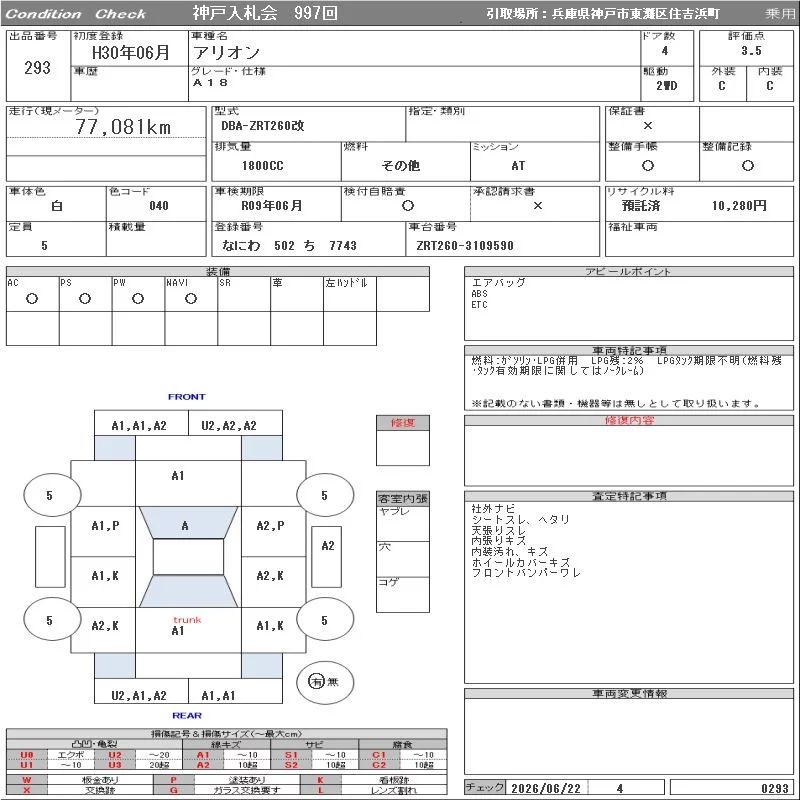Click the AC equipment circle mark

(32, 299)
